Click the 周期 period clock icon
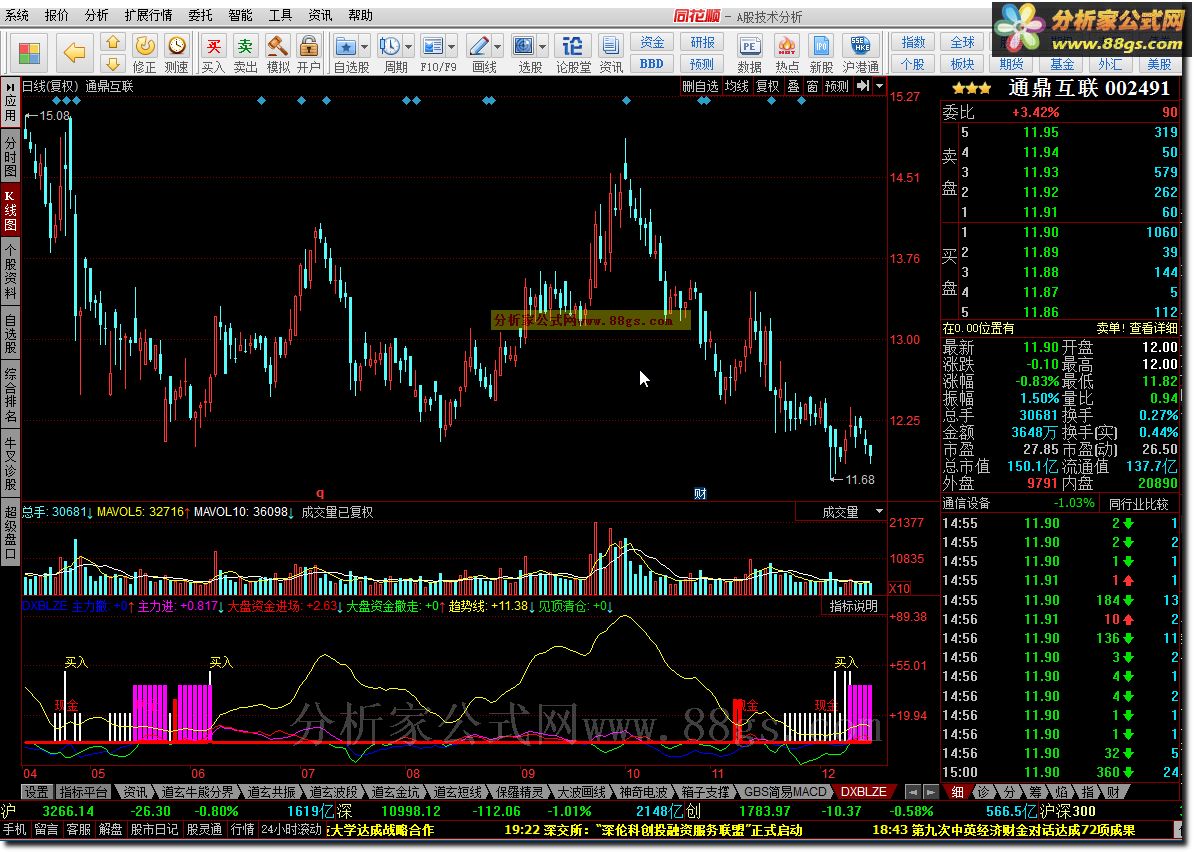The width and height of the screenshot is (1194, 852). [x=390, y=46]
